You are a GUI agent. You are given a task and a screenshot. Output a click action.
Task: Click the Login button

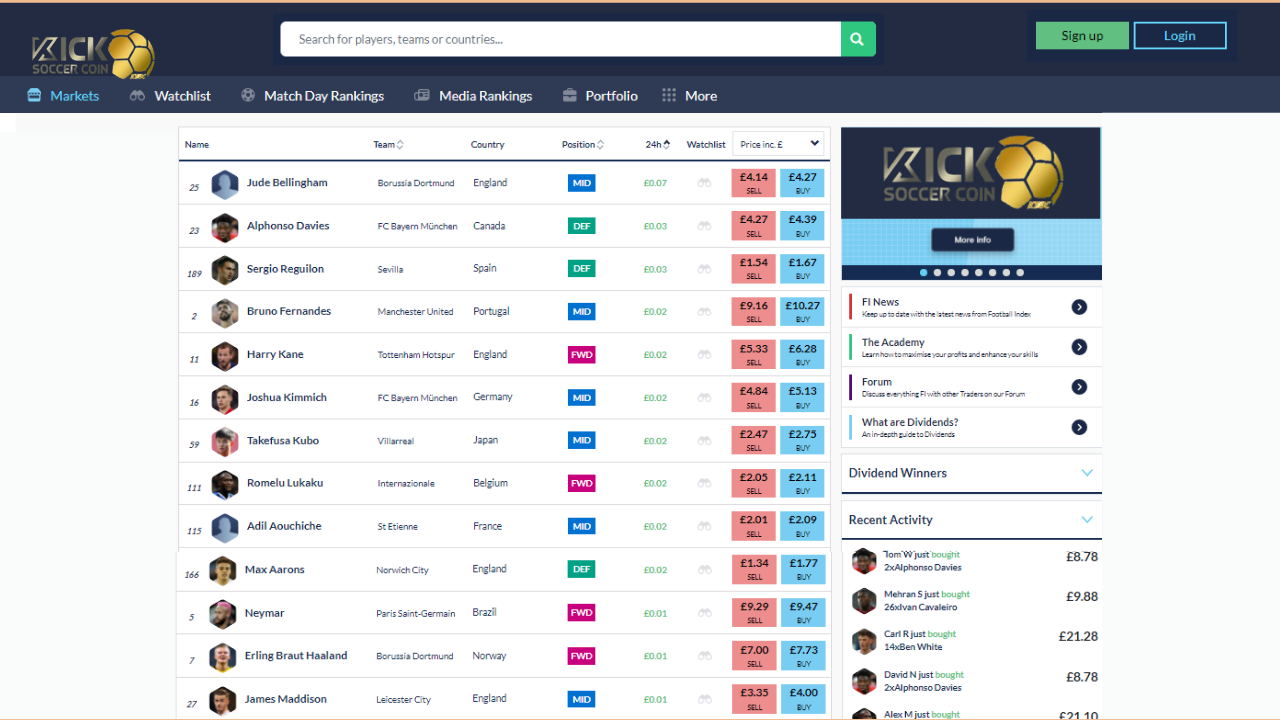point(1180,36)
